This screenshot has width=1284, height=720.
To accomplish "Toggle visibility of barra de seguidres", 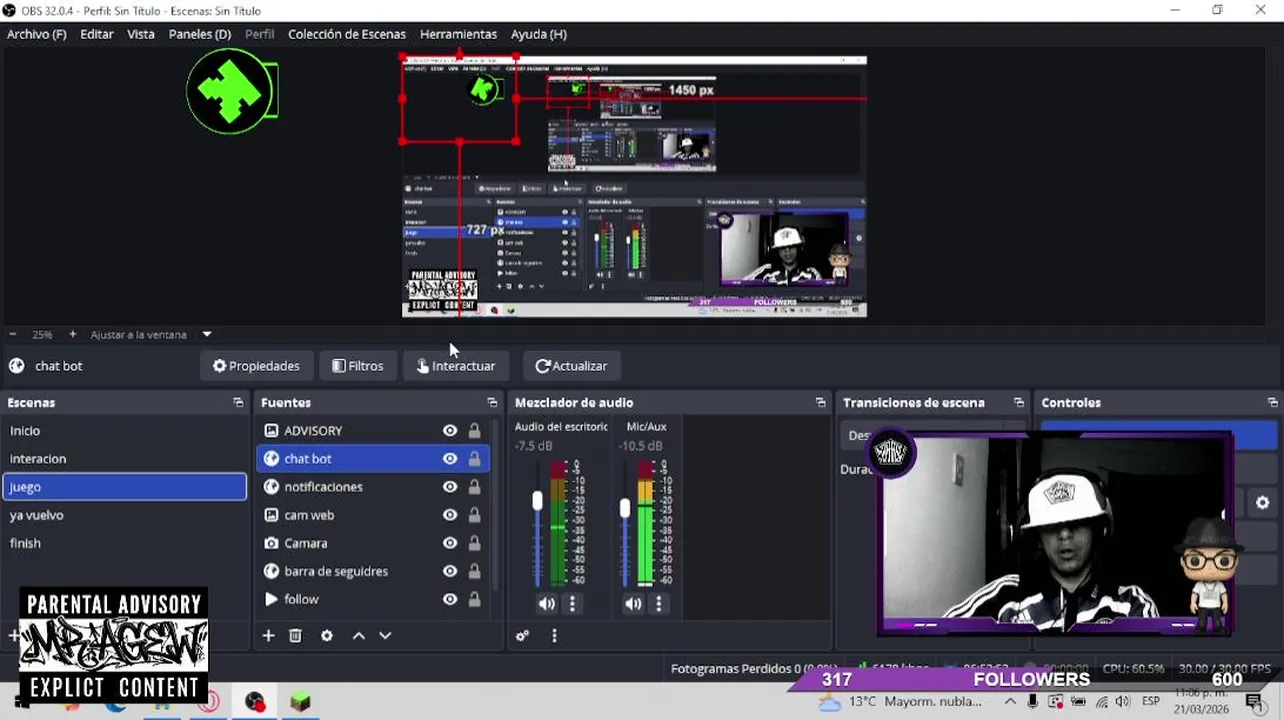I will [x=450, y=571].
